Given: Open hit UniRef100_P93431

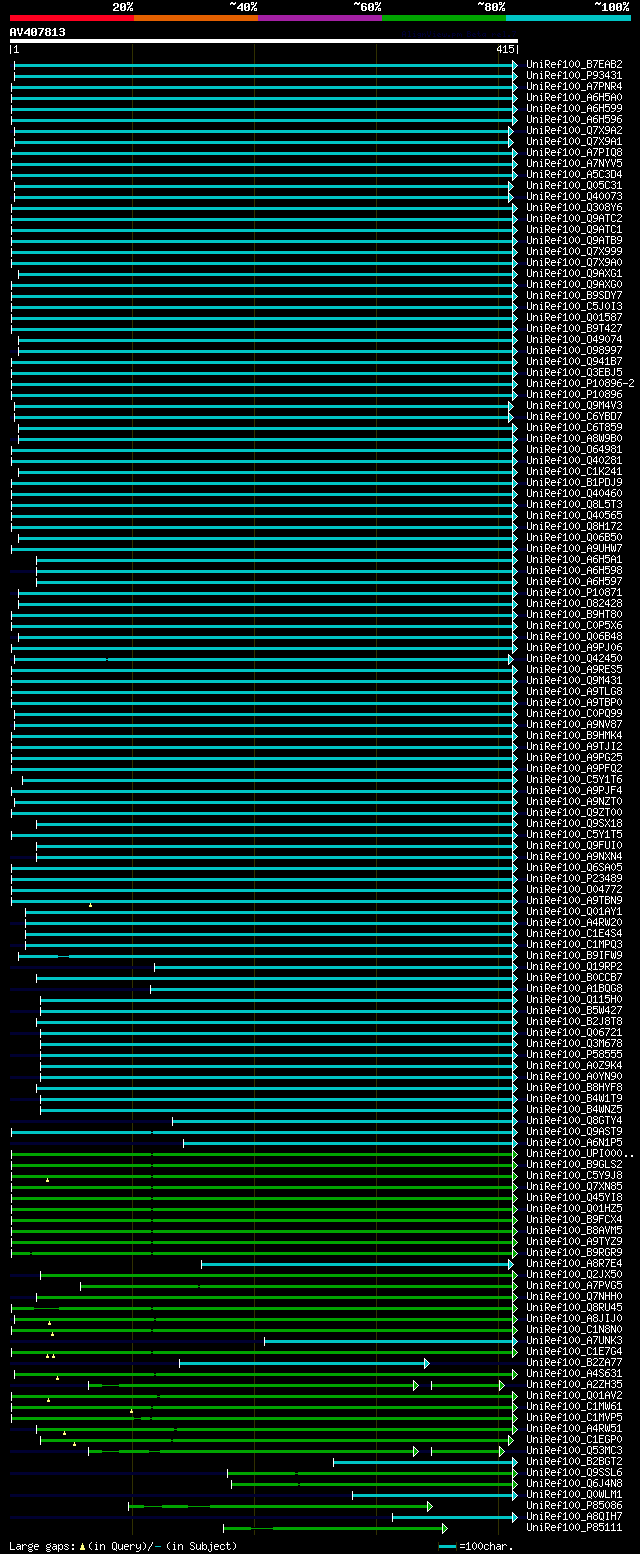Looking at the screenshot, I should pyautogui.click(x=574, y=75).
